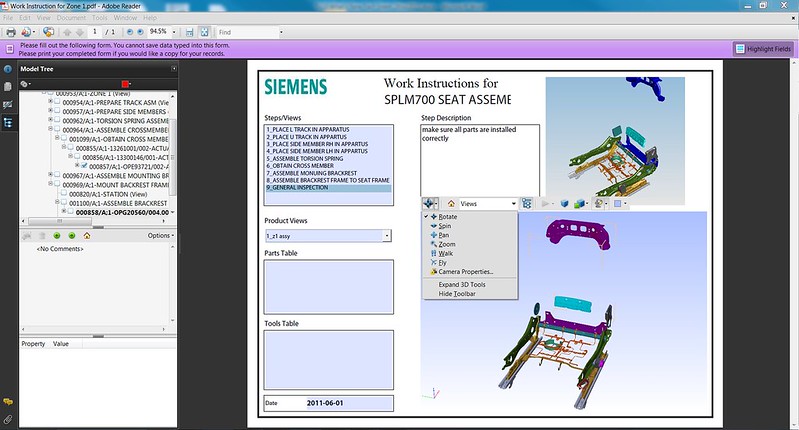Click in the Find search field
The width and height of the screenshot is (799, 430).
point(247,32)
